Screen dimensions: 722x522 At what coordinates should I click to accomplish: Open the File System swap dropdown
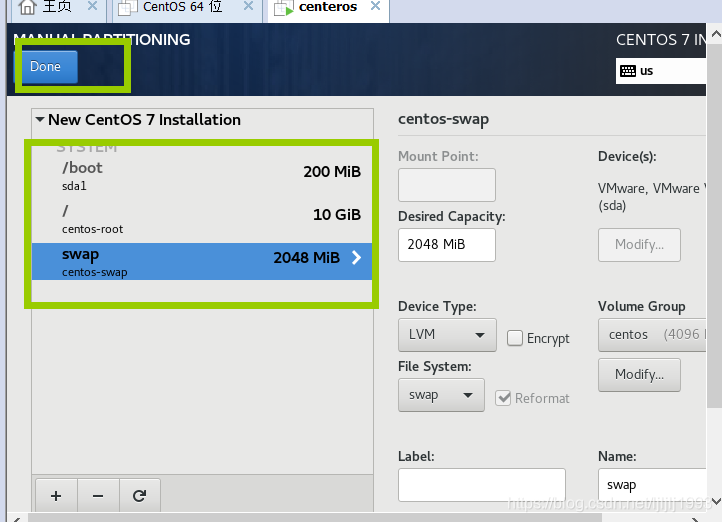click(x=441, y=395)
